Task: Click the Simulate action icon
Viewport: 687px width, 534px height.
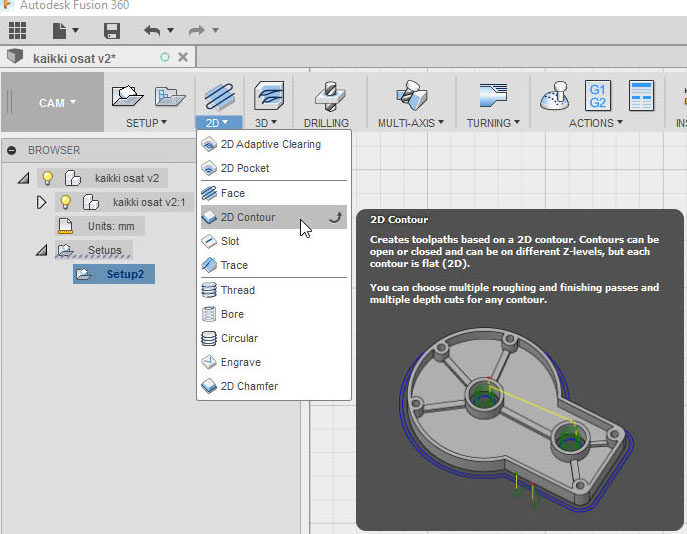Action: pyautogui.click(x=555, y=95)
